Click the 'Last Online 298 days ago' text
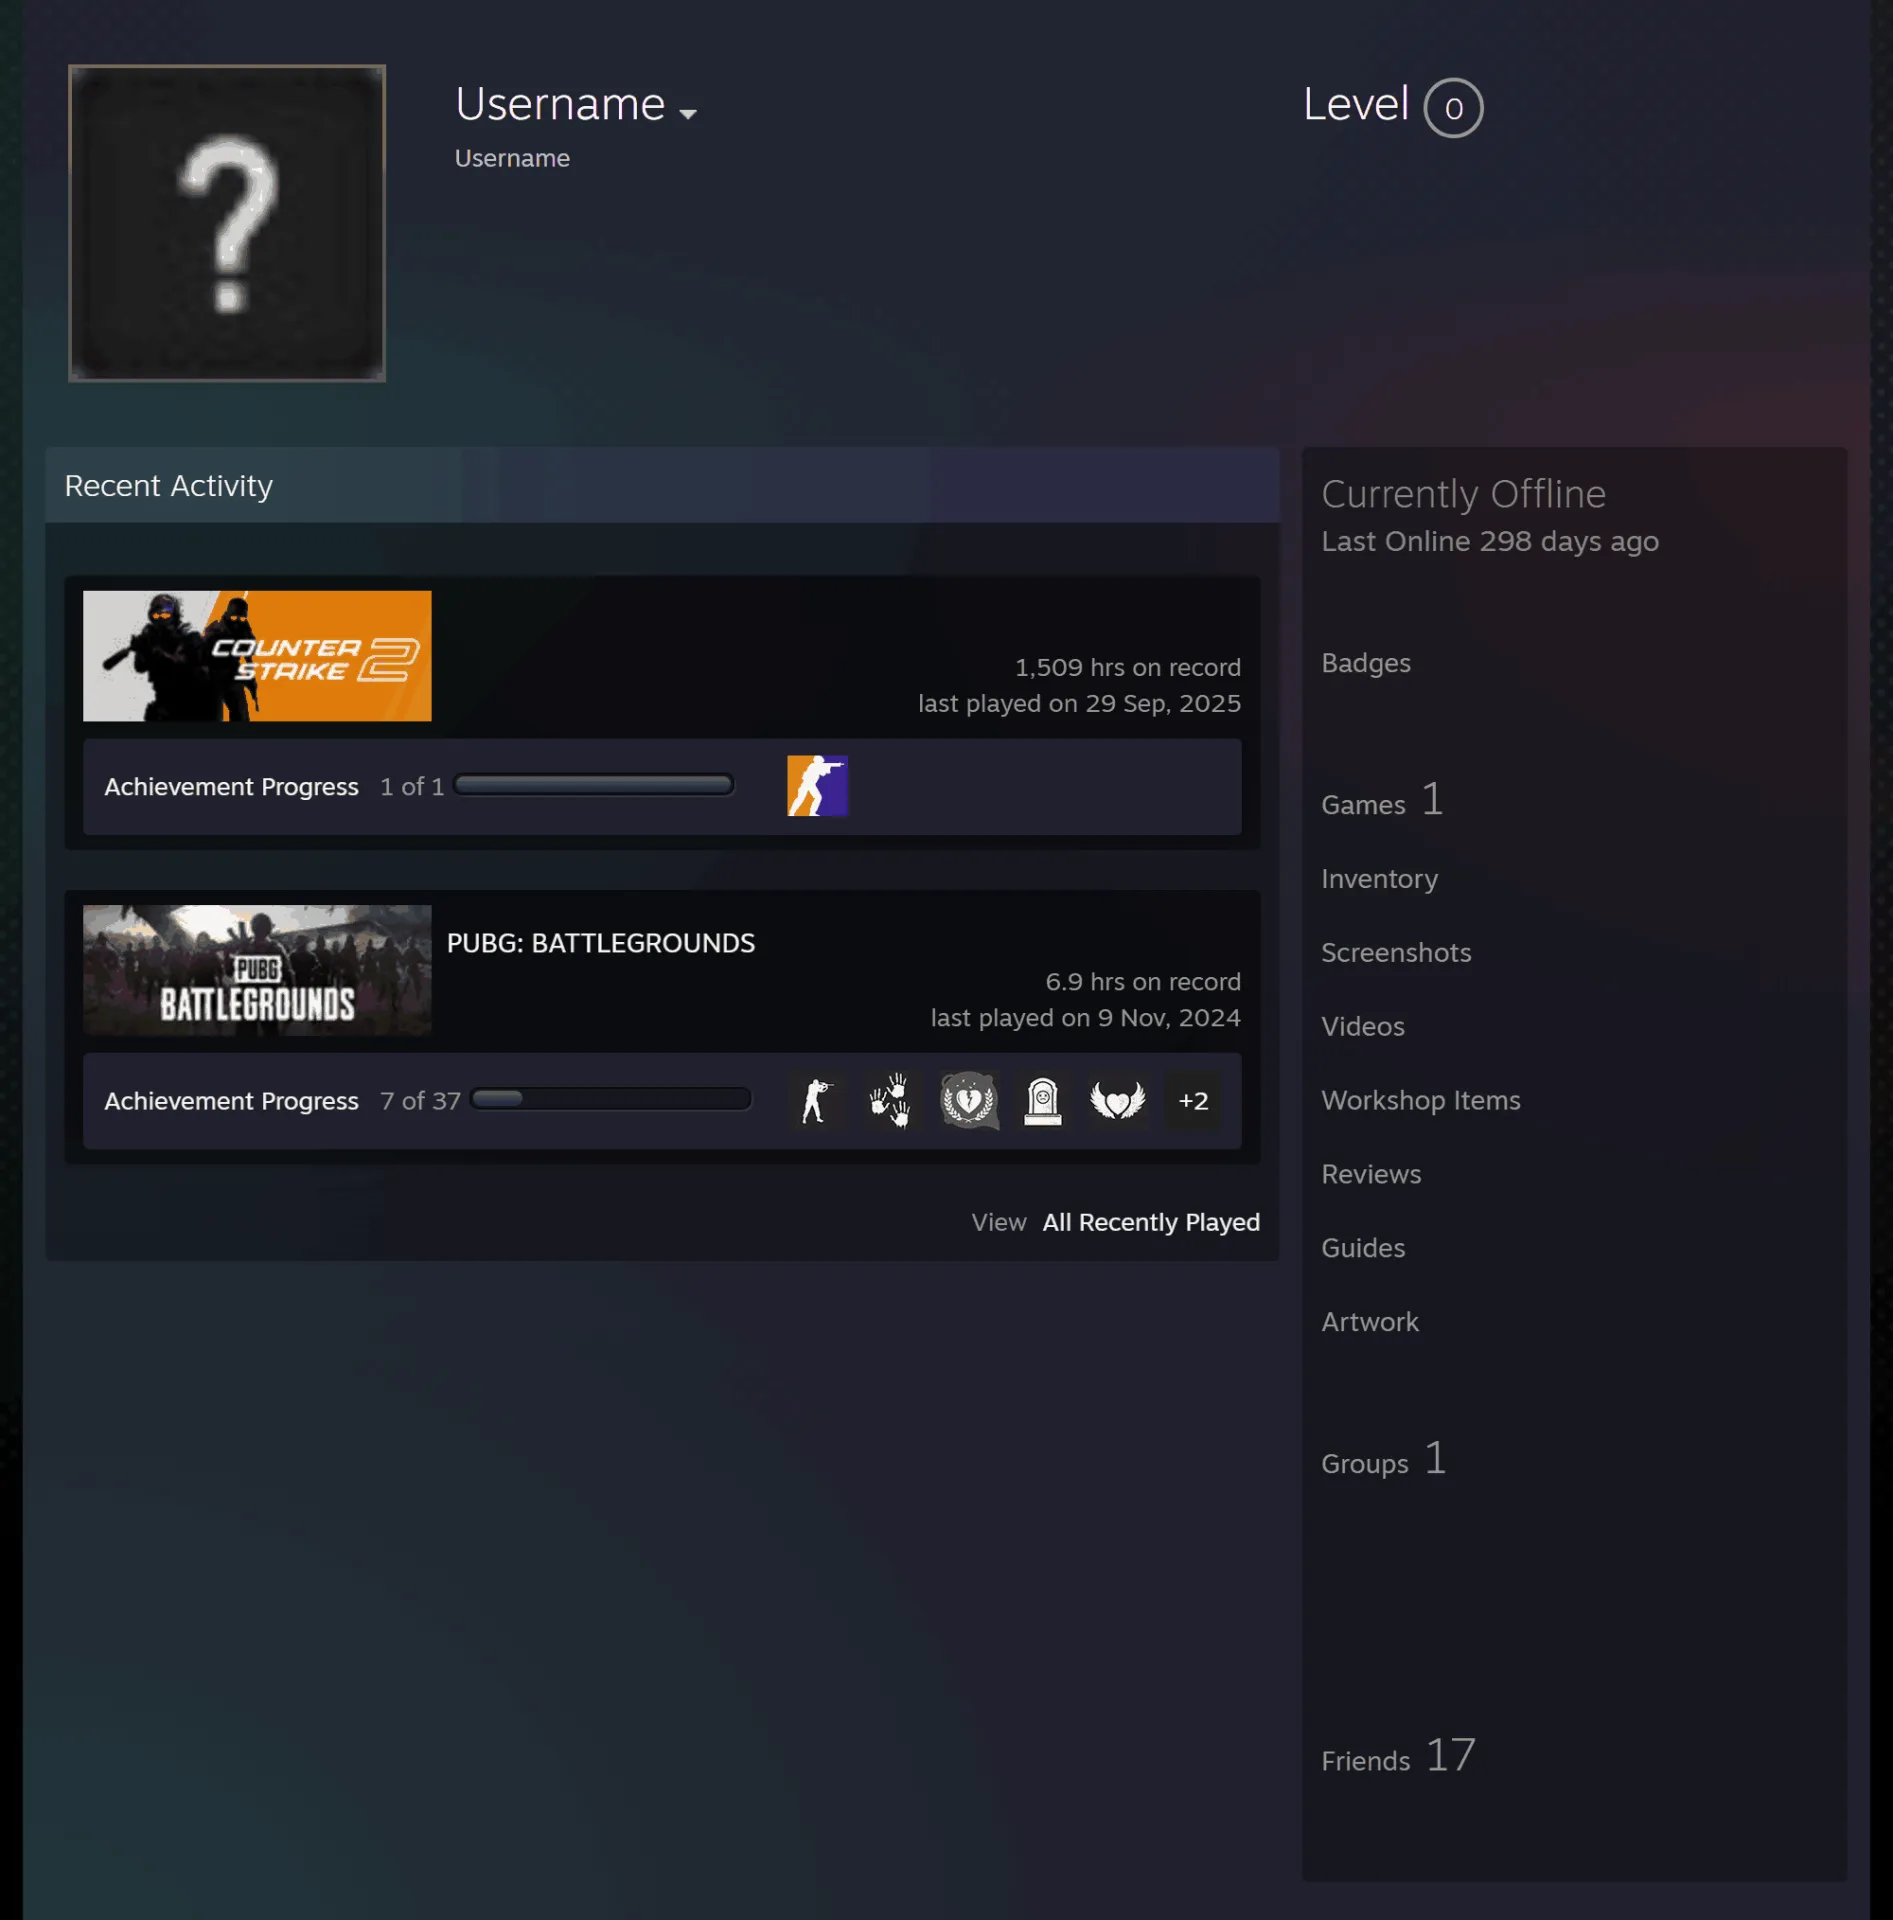This screenshot has width=1893, height=1920. click(1490, 542)
